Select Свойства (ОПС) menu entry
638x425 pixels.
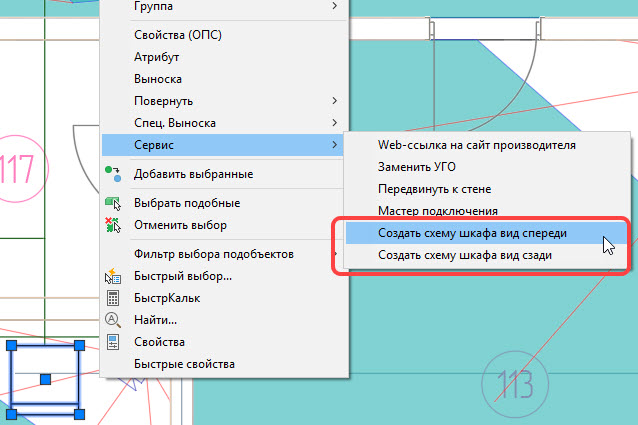223,35
